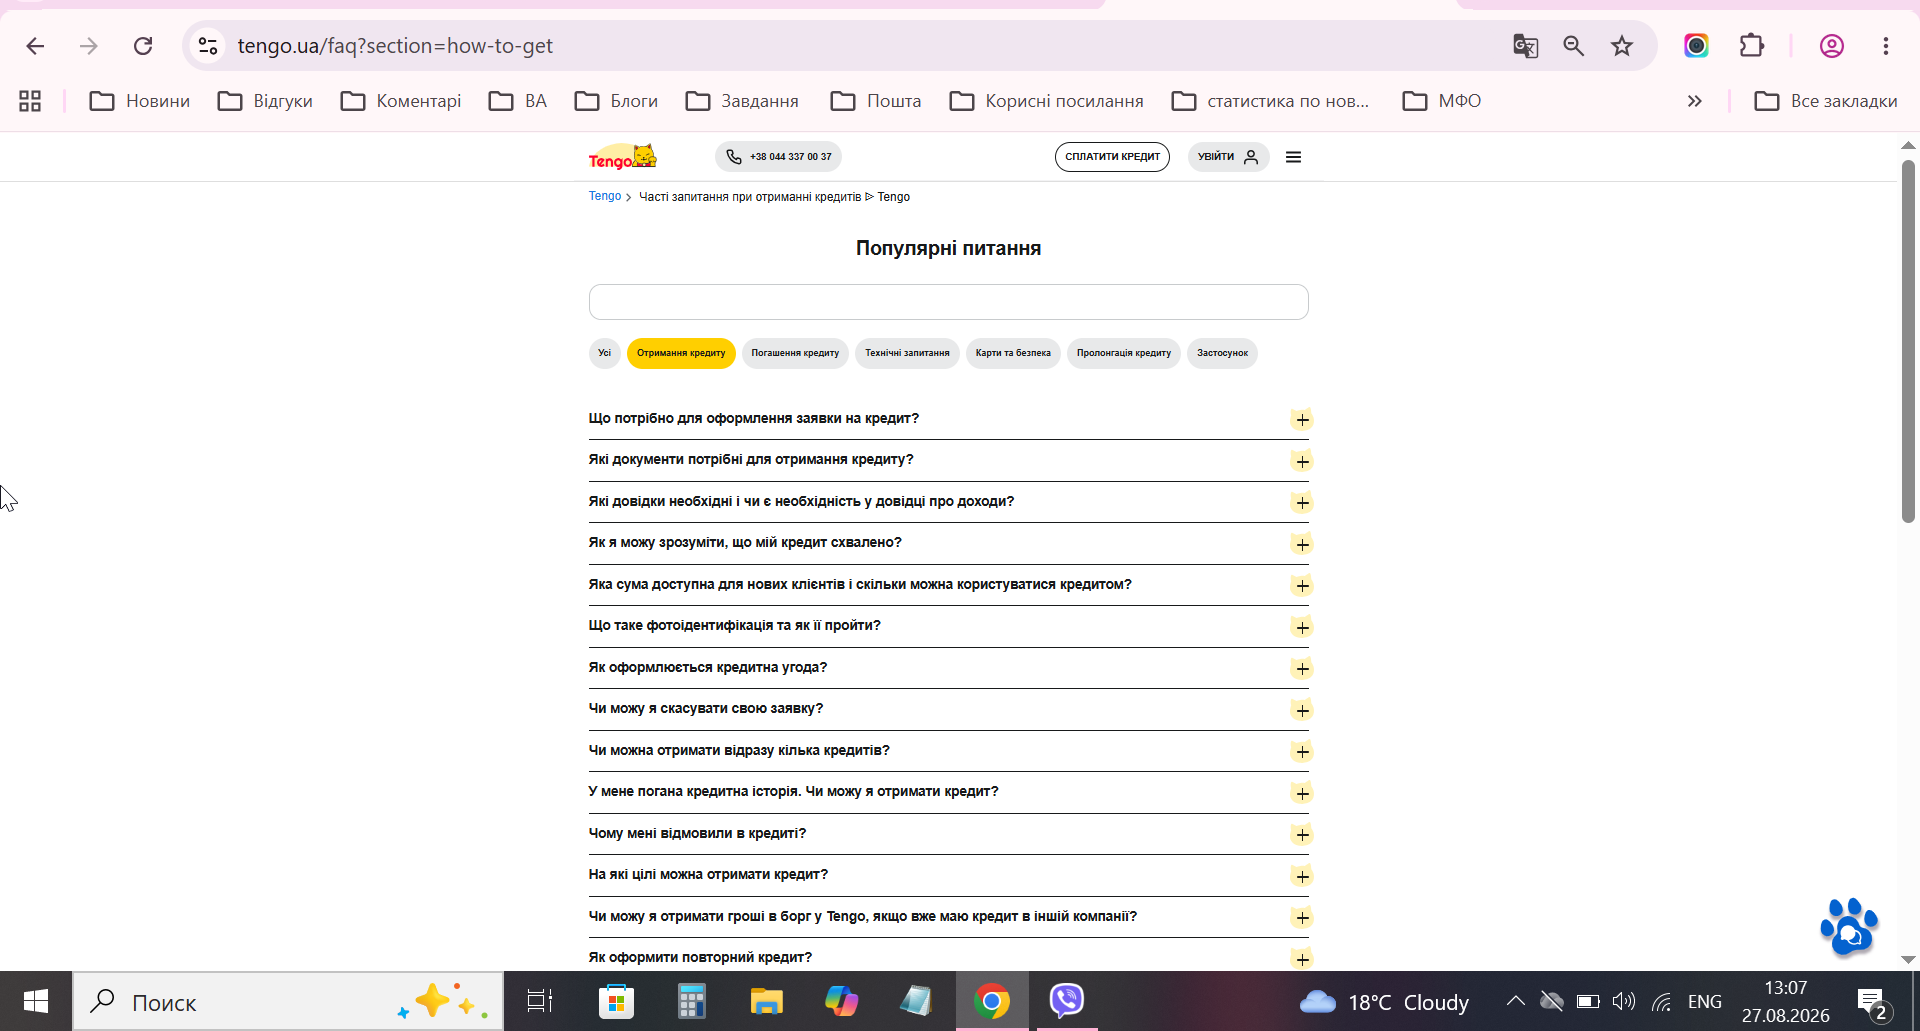1920x1031 pixels.
Task: Open the ВА bookmark folder
Action: pyautogui.click(x=518, y=101)
